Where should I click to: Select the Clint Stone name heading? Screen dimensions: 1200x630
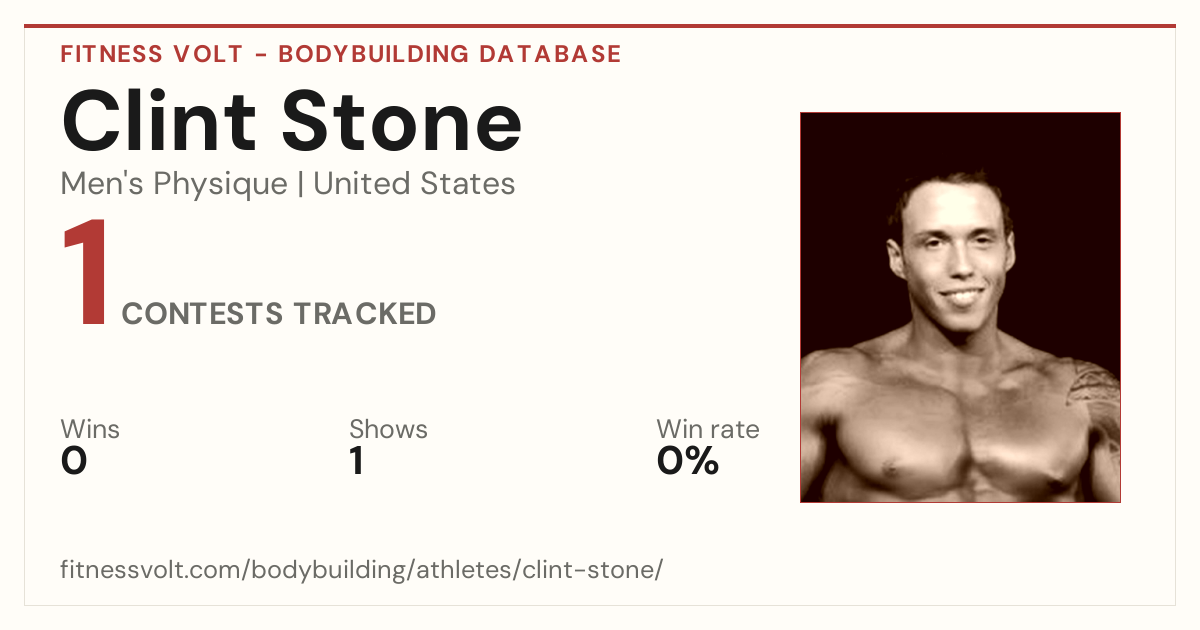(x=292, y=121)
